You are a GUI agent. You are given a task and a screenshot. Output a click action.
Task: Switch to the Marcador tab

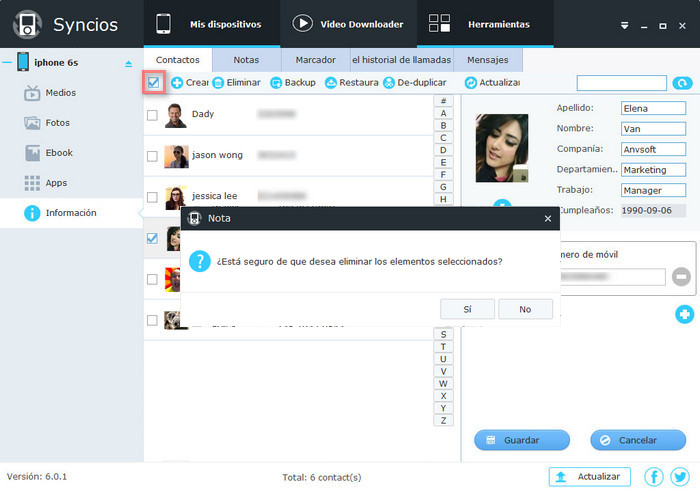[x=316, y=60]
